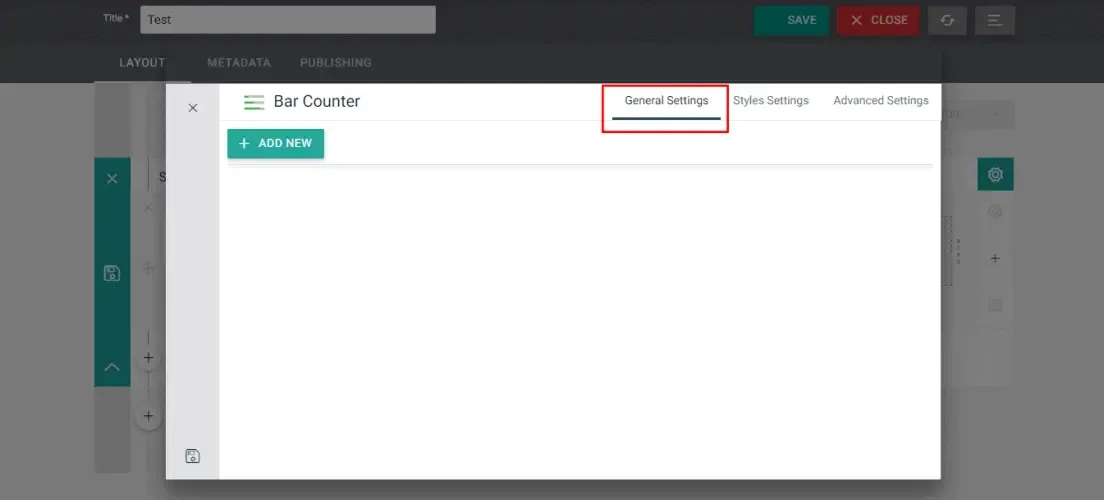
Task: Collapse teal panel with up chevron
Action: pos(112,367)
